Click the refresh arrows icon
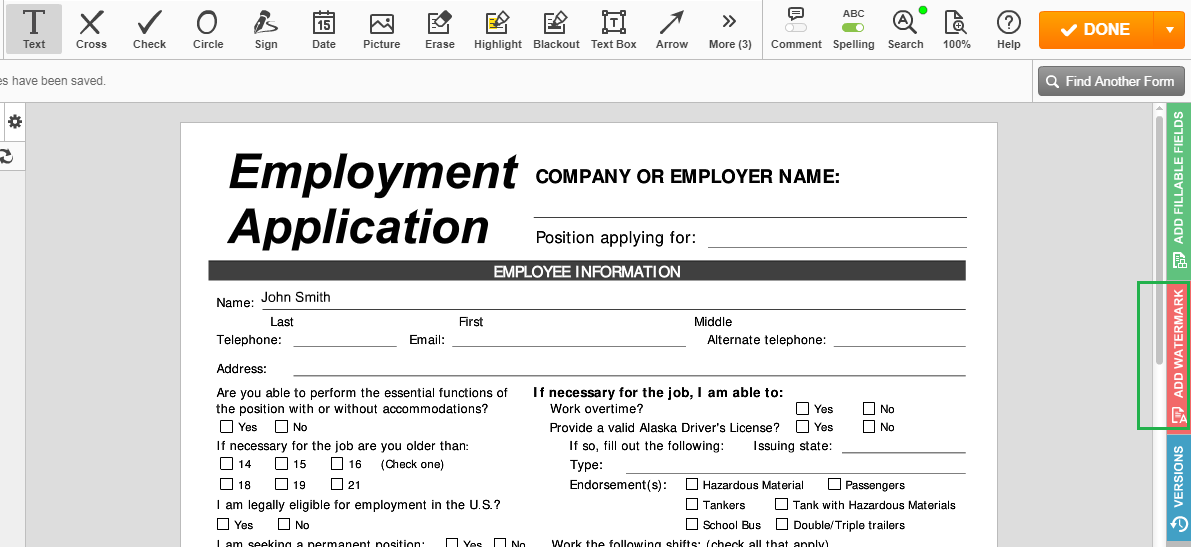 [x=7, y=157]
